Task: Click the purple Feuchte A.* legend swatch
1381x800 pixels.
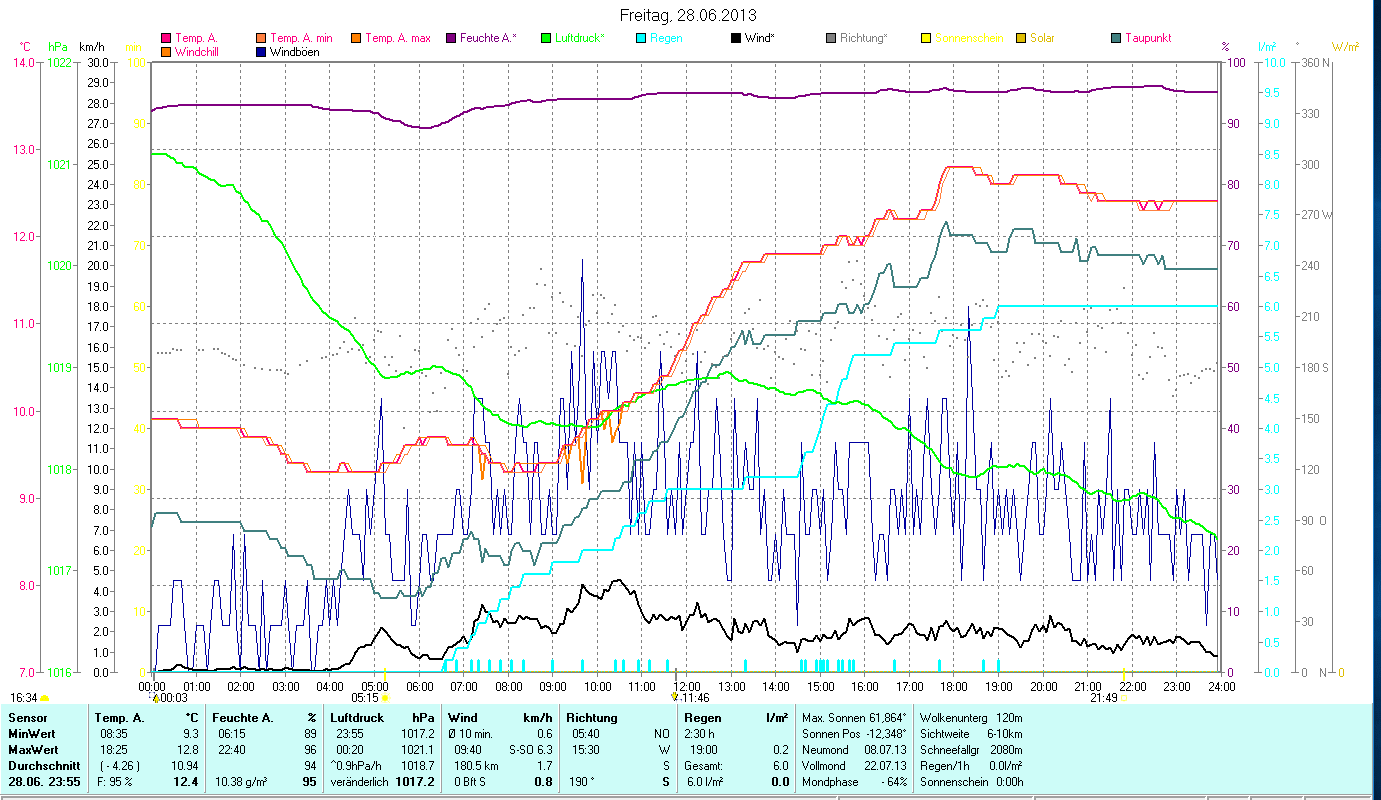Action: click(450, 39)
